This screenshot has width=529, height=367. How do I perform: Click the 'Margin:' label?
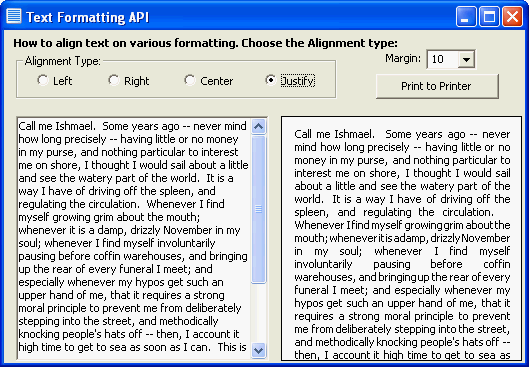403,58
